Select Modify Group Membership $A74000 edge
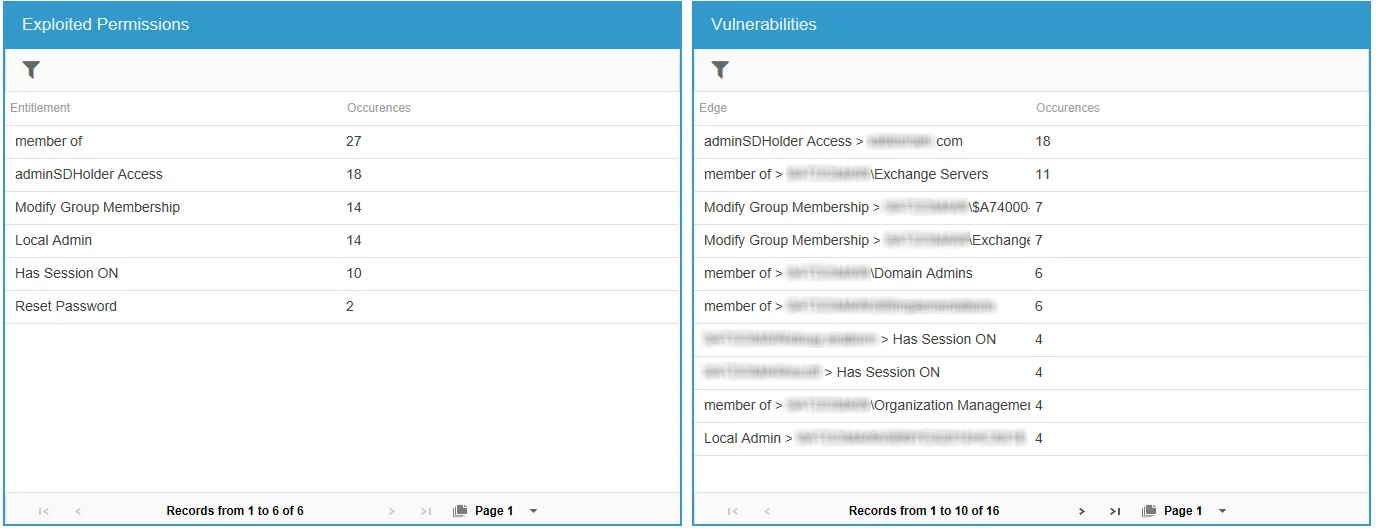1376x528 pixels. 1031,208
